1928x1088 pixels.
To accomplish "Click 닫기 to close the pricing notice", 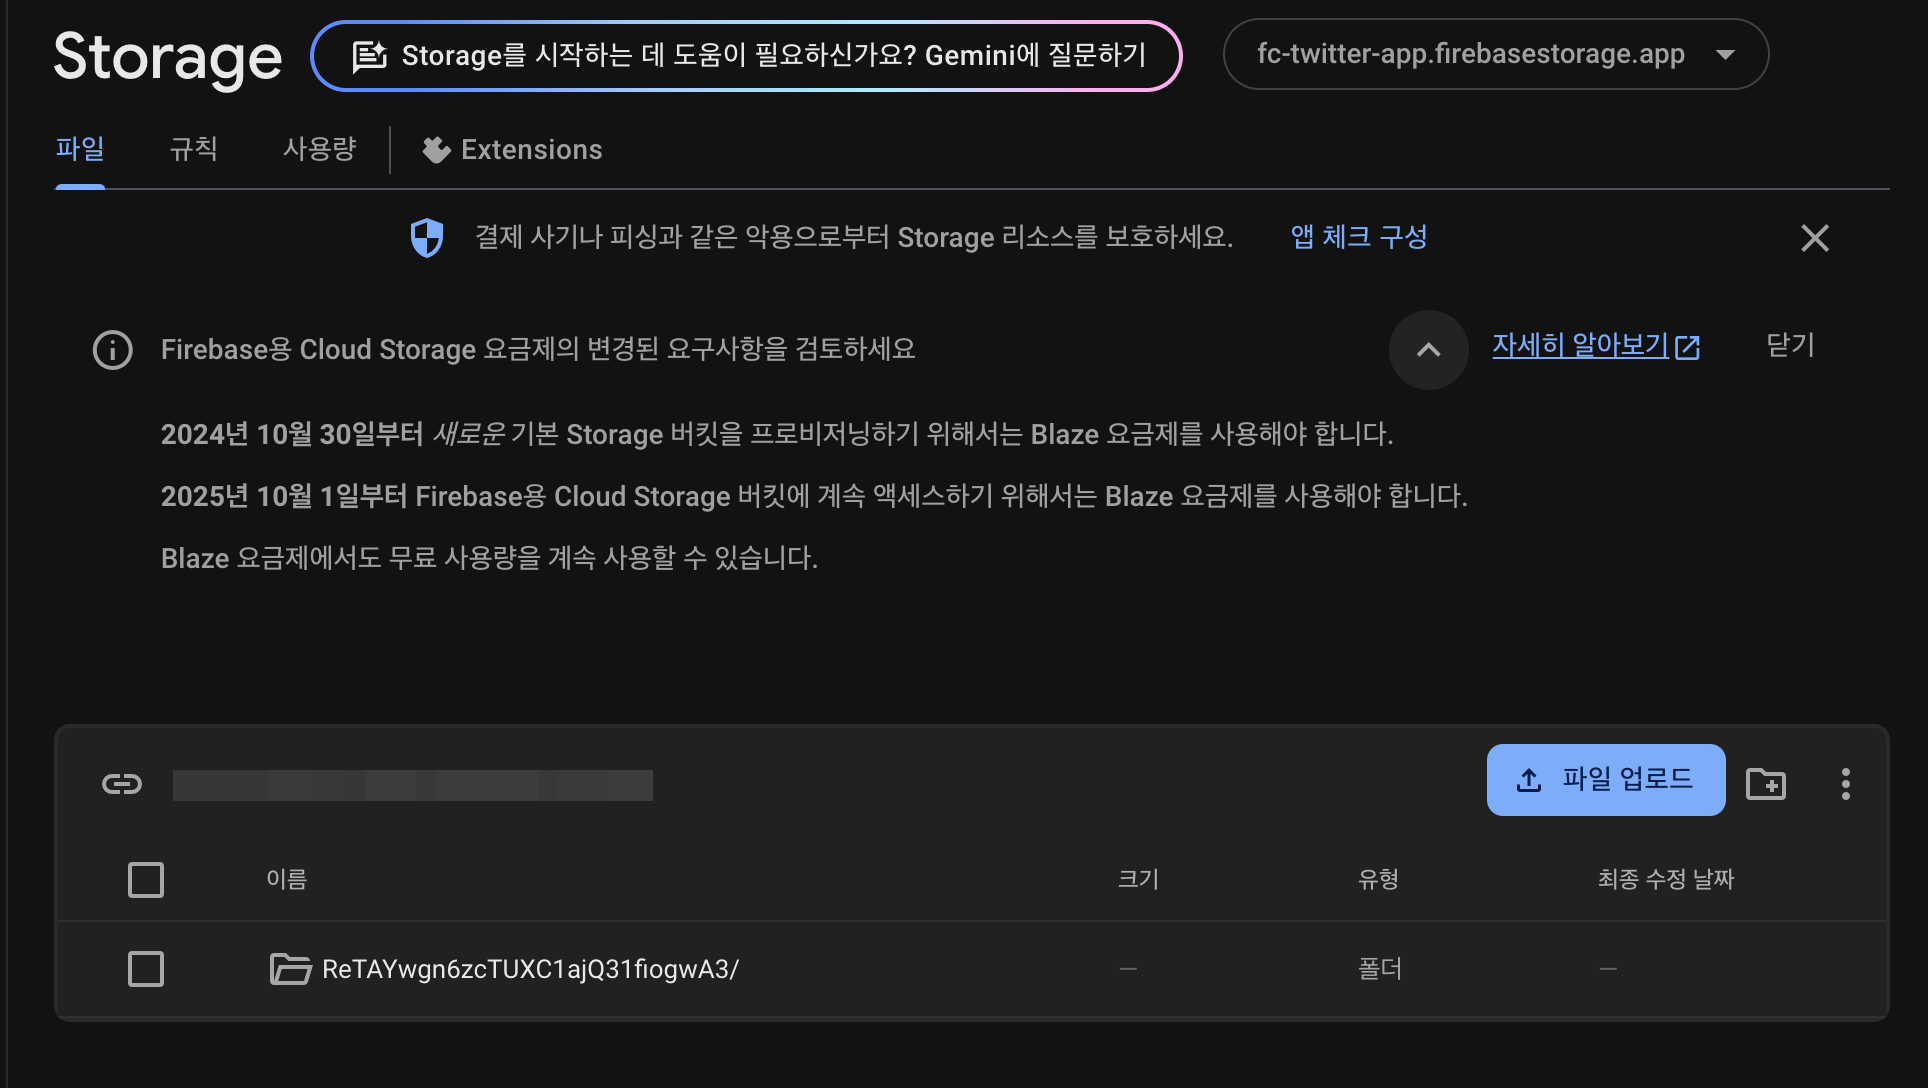I will (x=1789, y=346).
